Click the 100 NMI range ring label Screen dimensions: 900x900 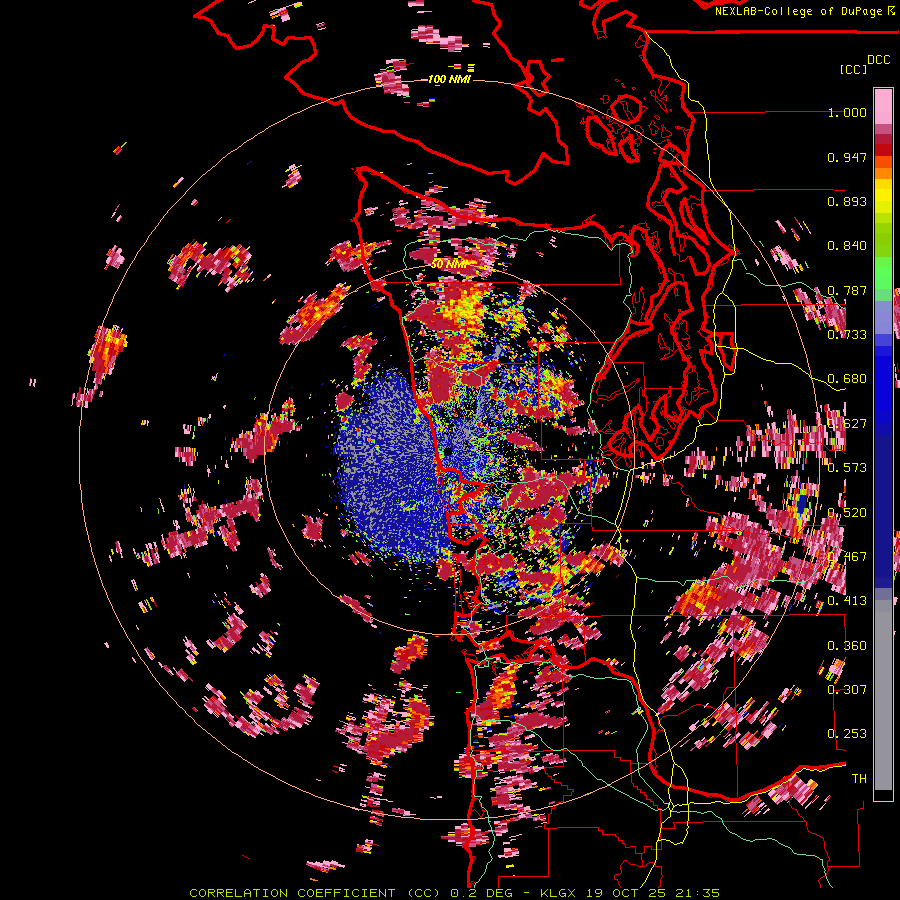click(x=449, y=79)
